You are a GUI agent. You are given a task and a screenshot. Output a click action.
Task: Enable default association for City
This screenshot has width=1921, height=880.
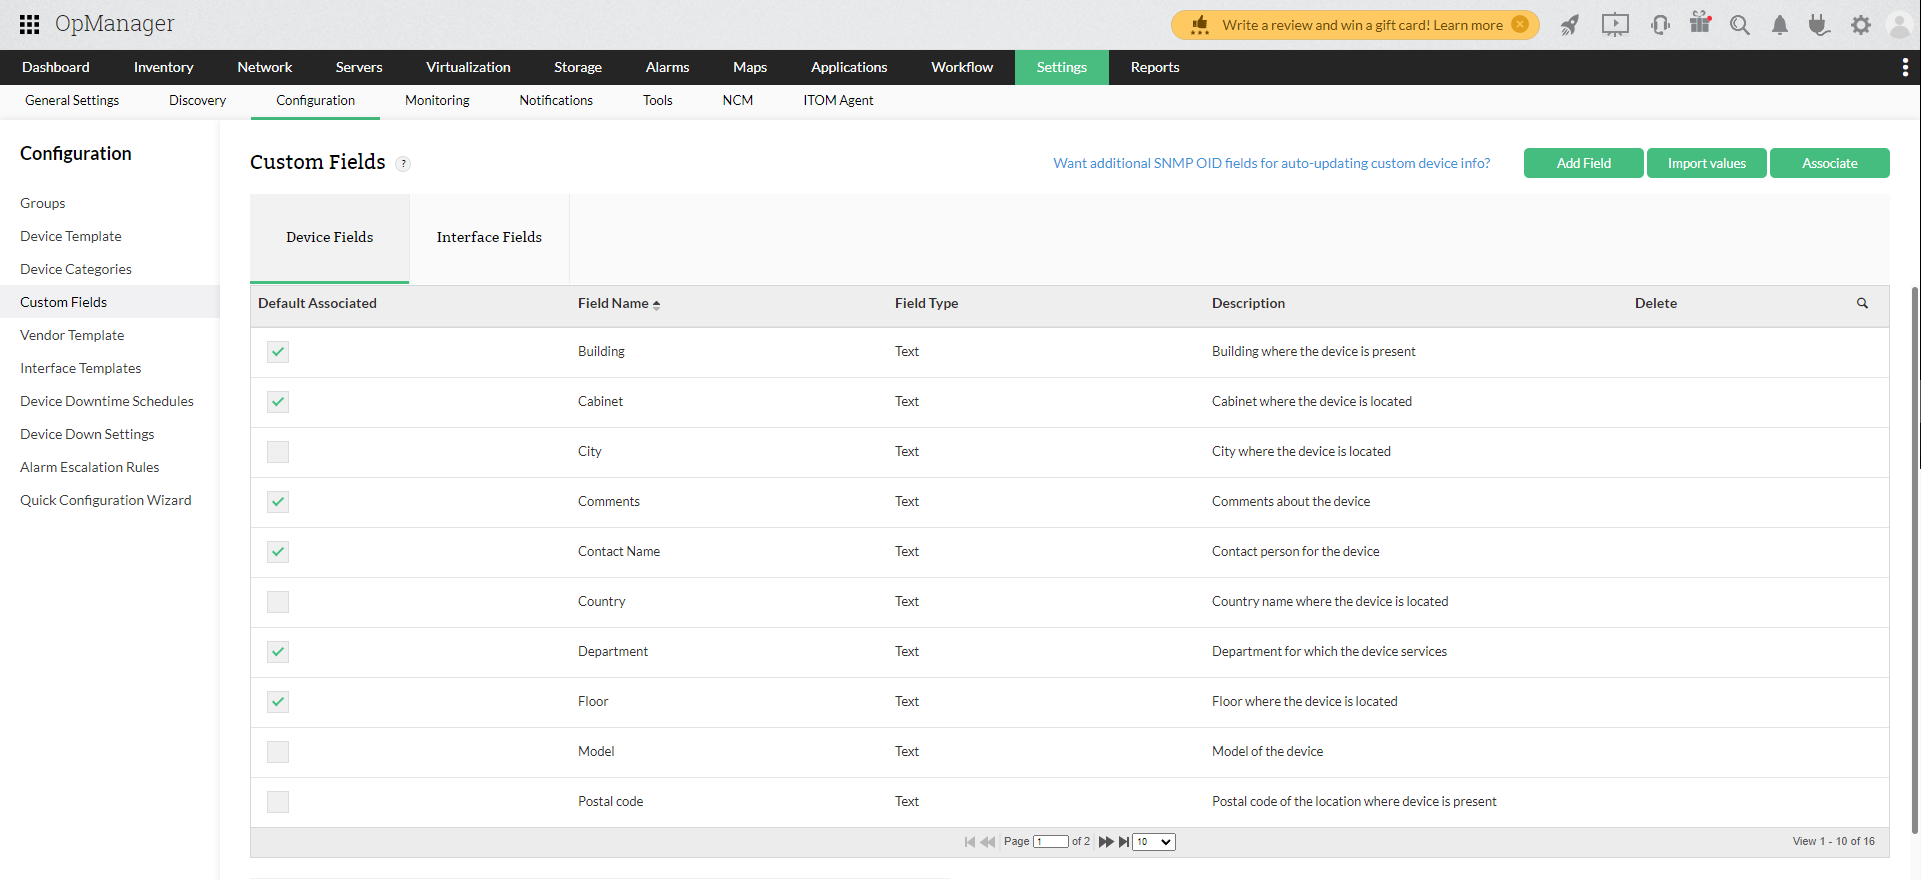(x=278, y=452)
